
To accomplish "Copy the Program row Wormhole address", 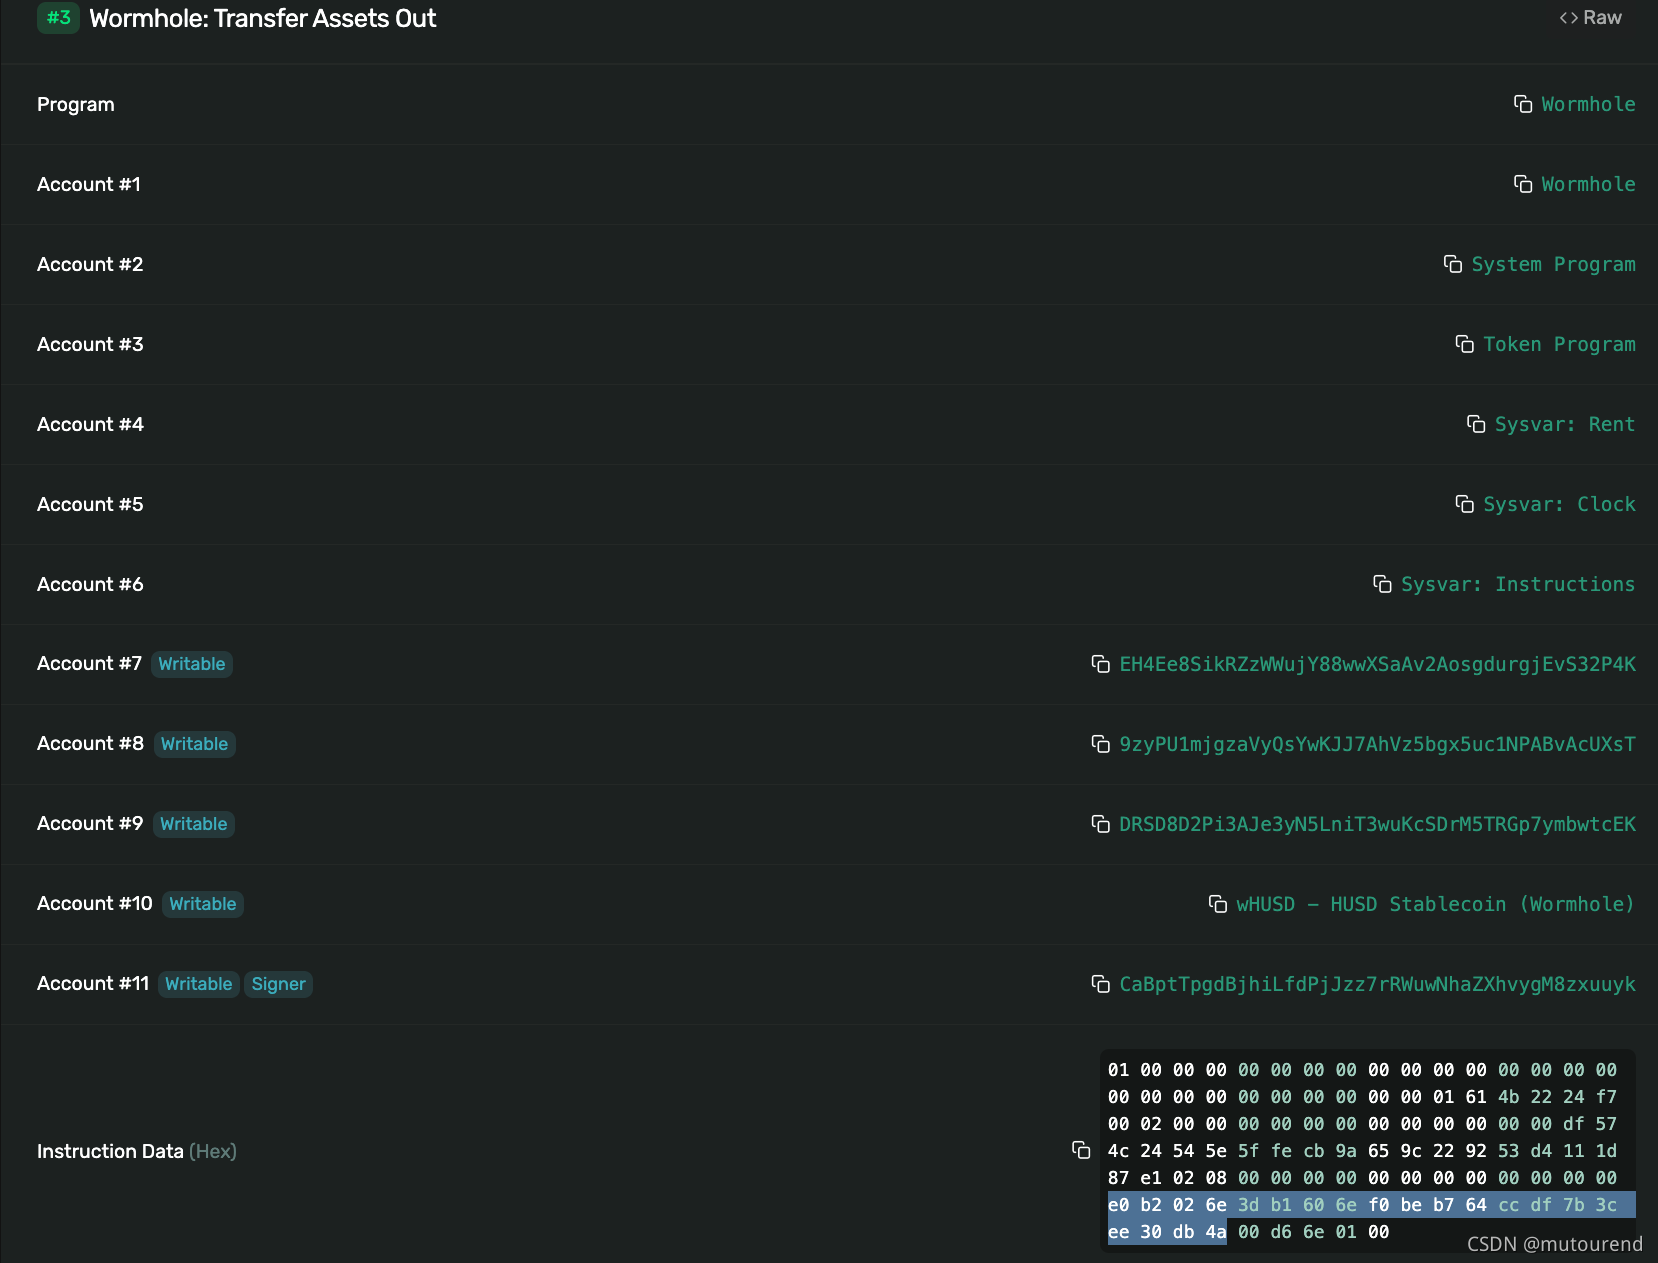I will click(x=1523, y=104).
